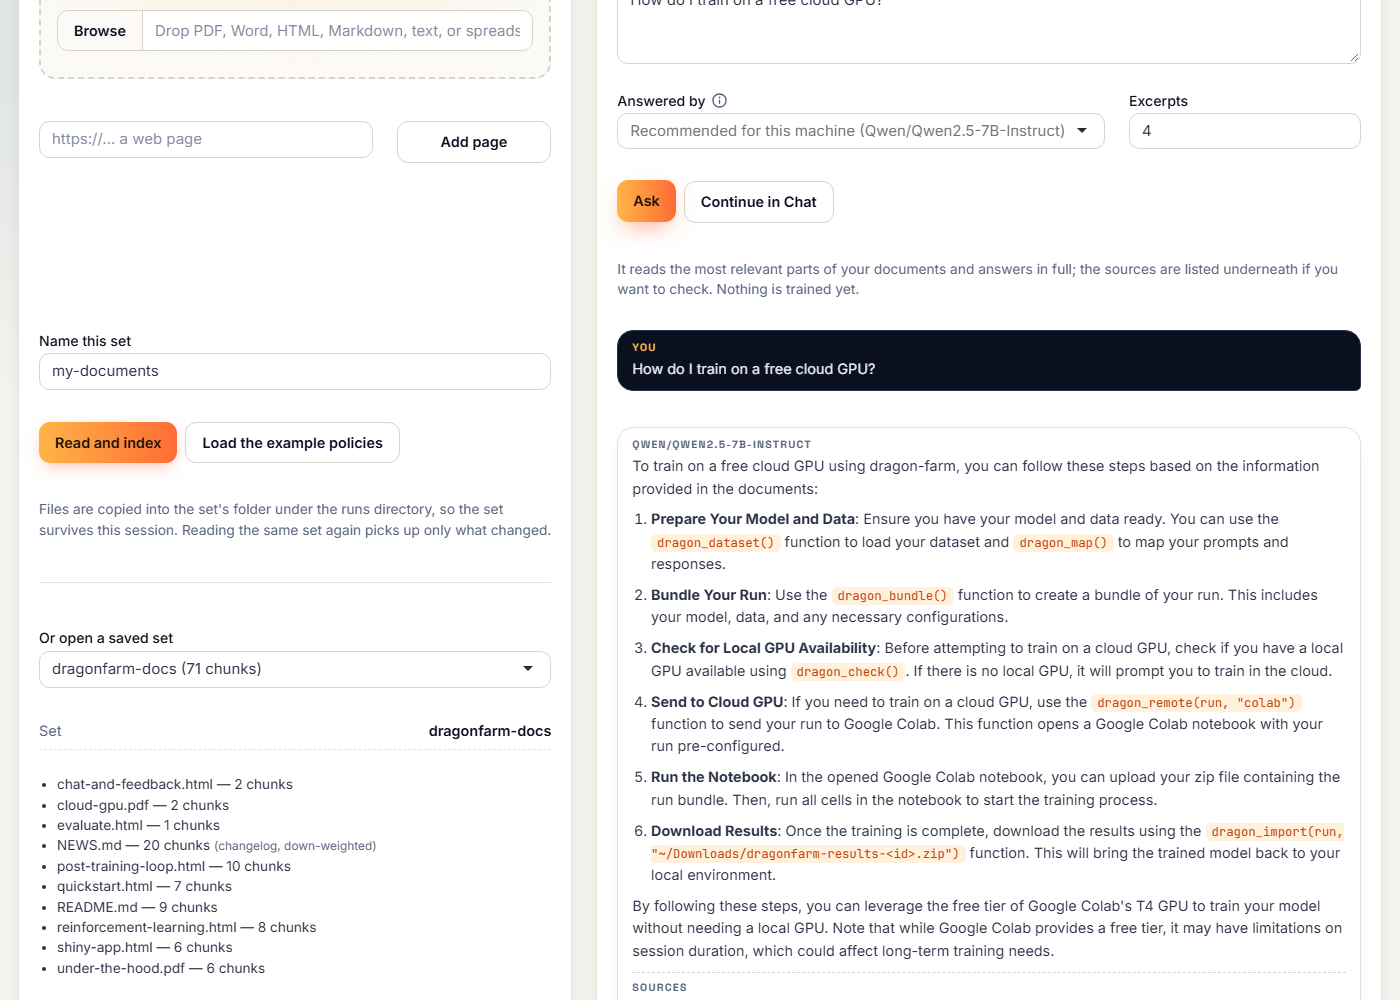Click cloud-gpu.pdf — 2 chunks
Screen dimensions: 1400x1000
[x=143, y=805]
